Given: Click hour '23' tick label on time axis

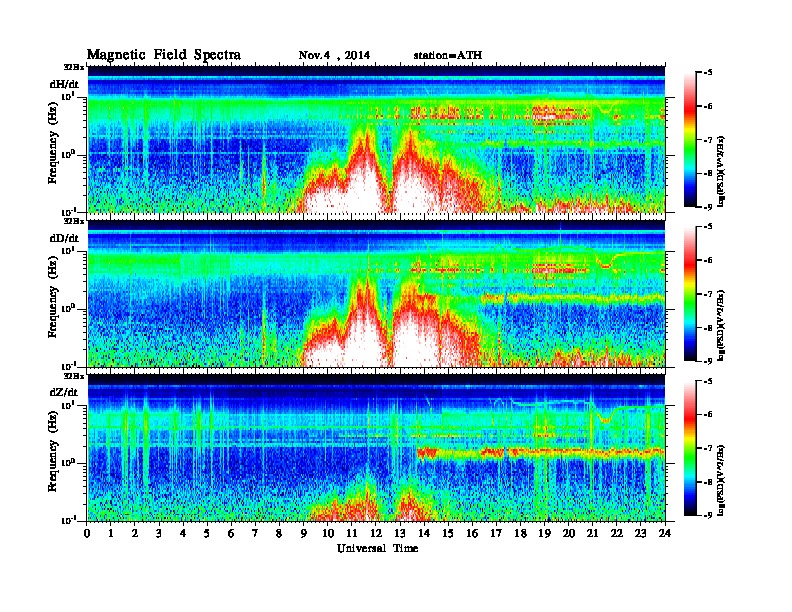Looking at the screenshot, I should [x=640, y=534].
